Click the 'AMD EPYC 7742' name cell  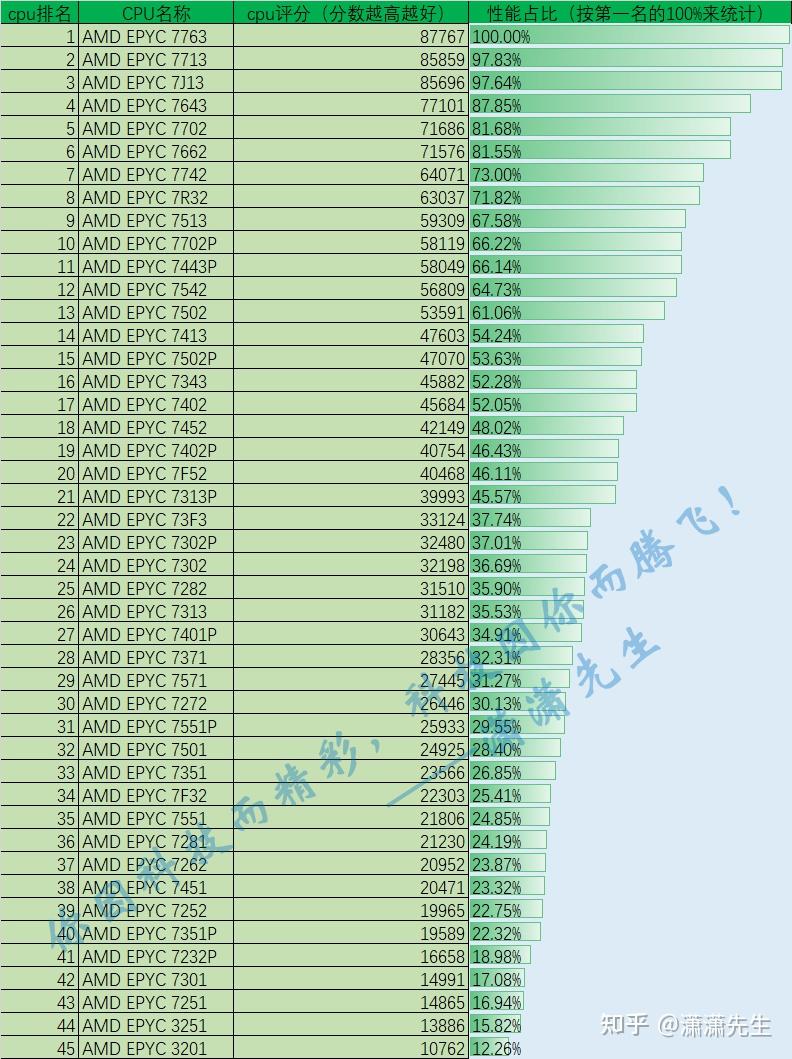[156, 174]
